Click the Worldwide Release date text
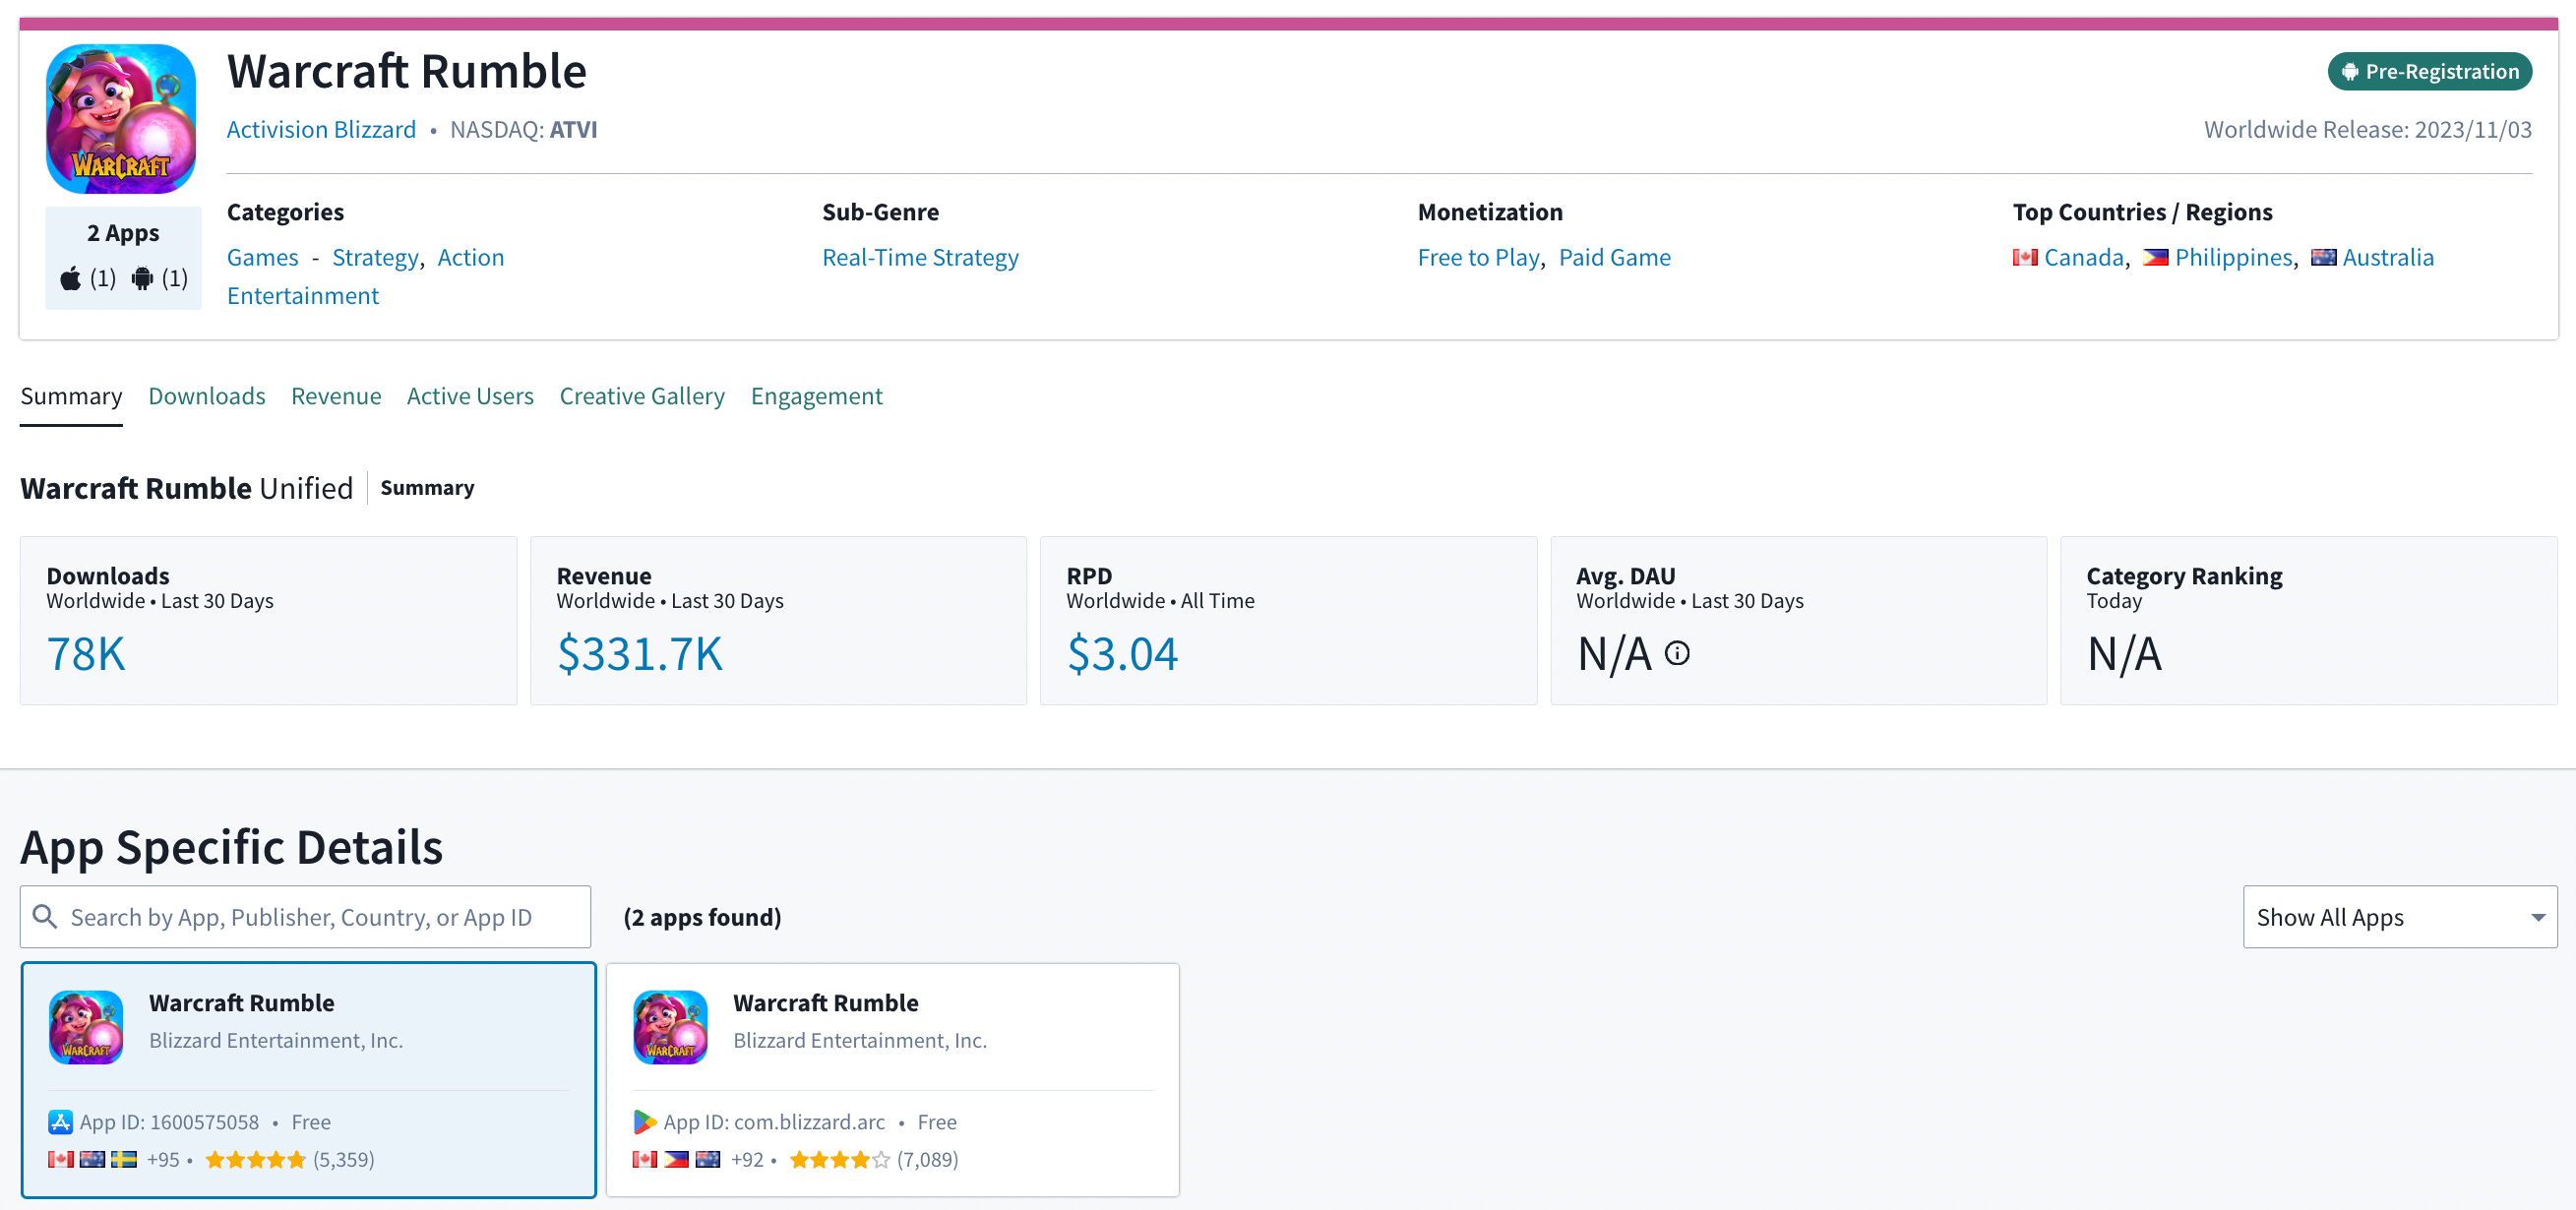The height and width of the screenshot is (1210, 2576). [x=2367, y=129]
